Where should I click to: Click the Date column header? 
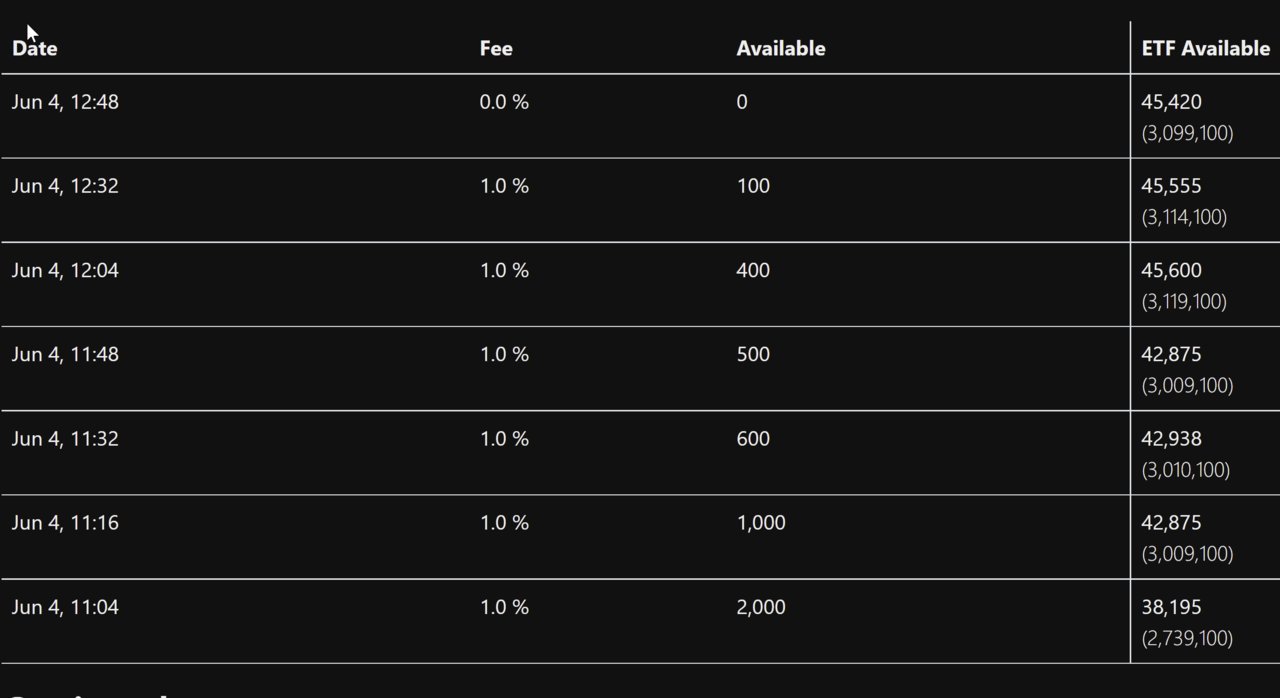(x=34, y=48)
